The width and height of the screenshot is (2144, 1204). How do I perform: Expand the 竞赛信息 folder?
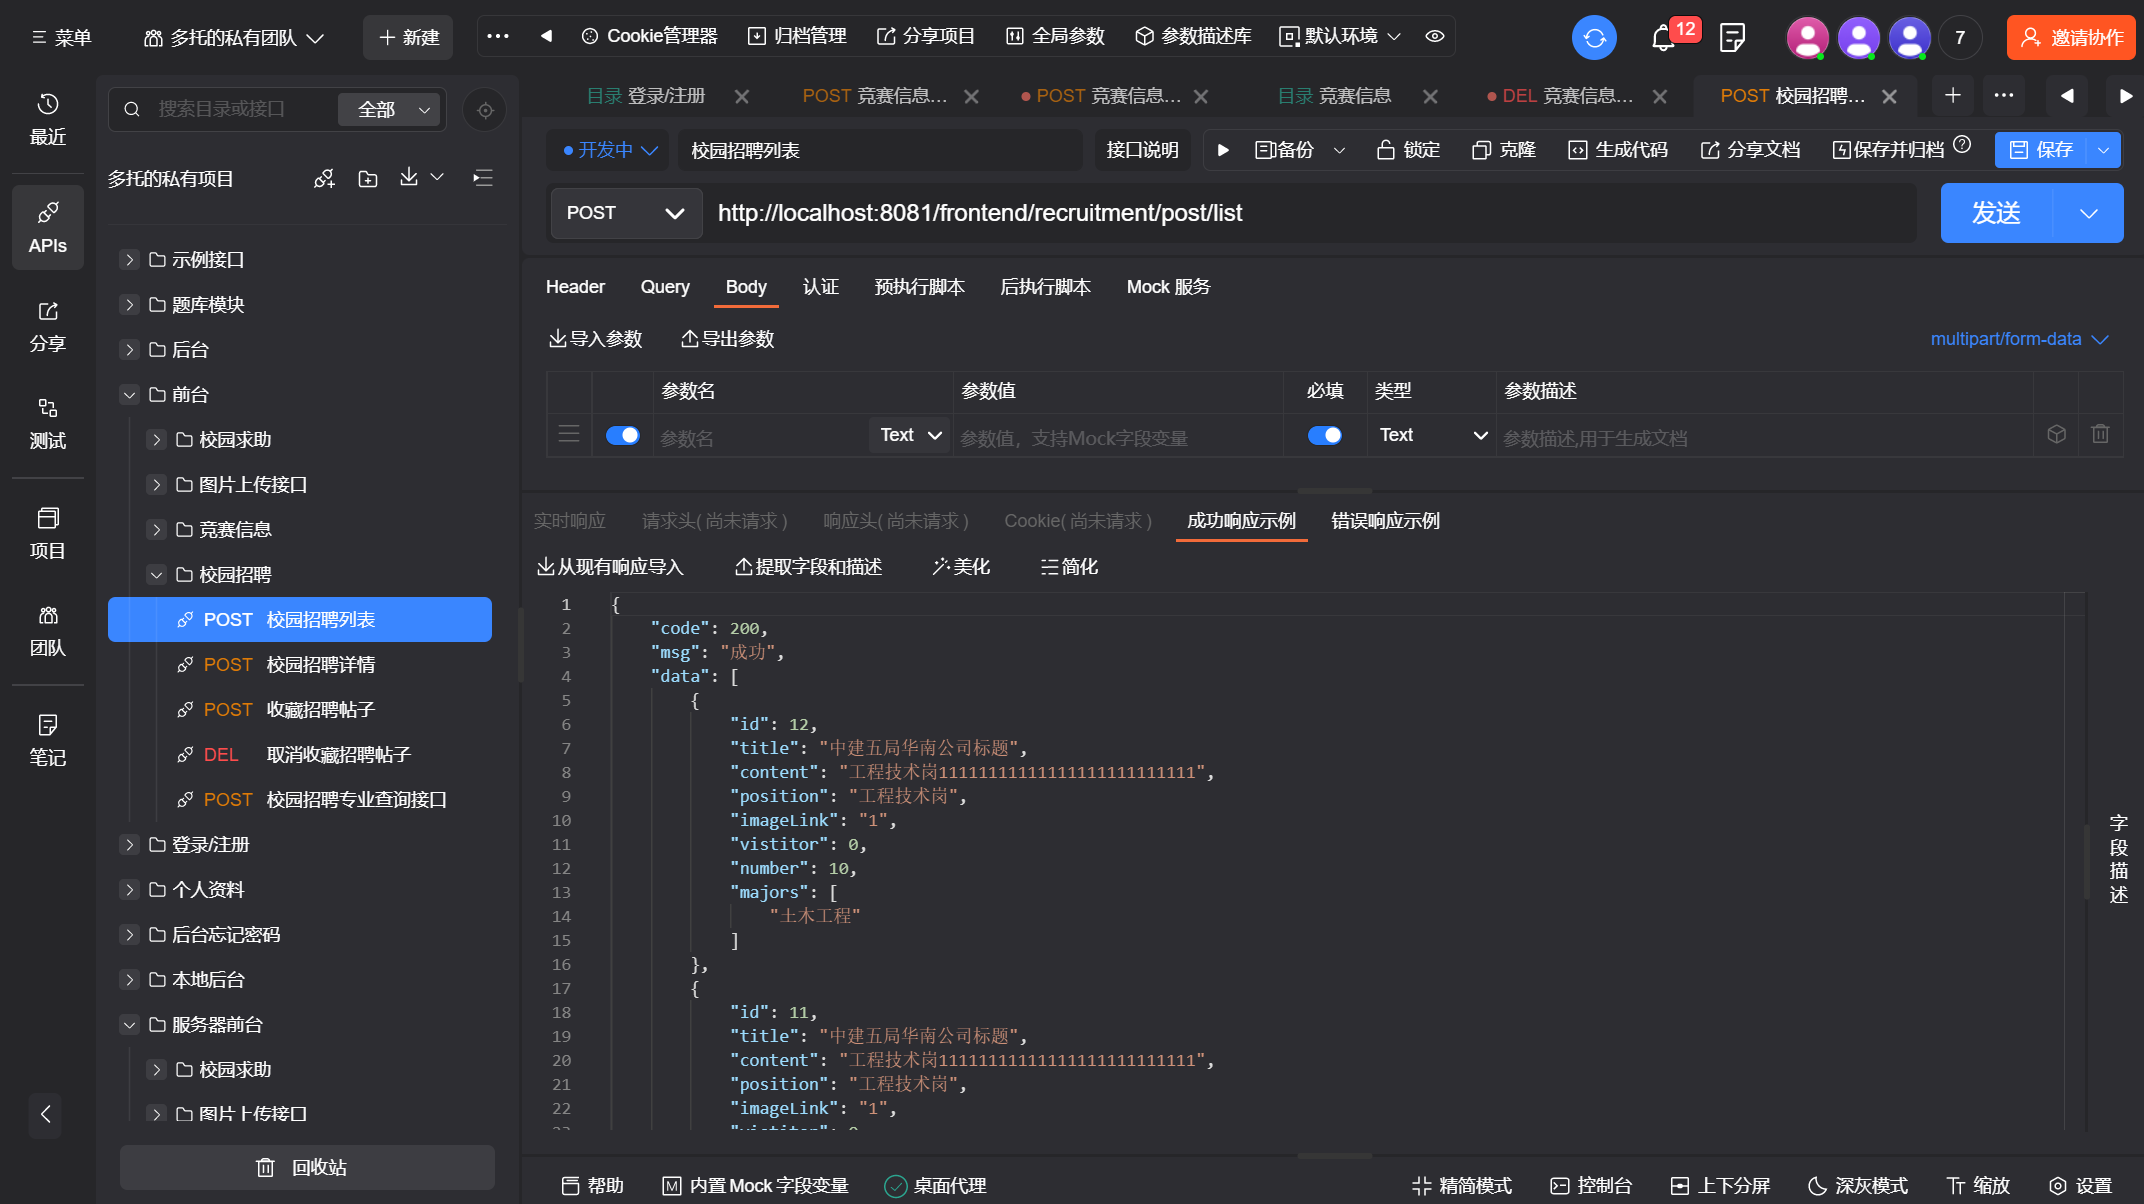click(x=156, y=530)
